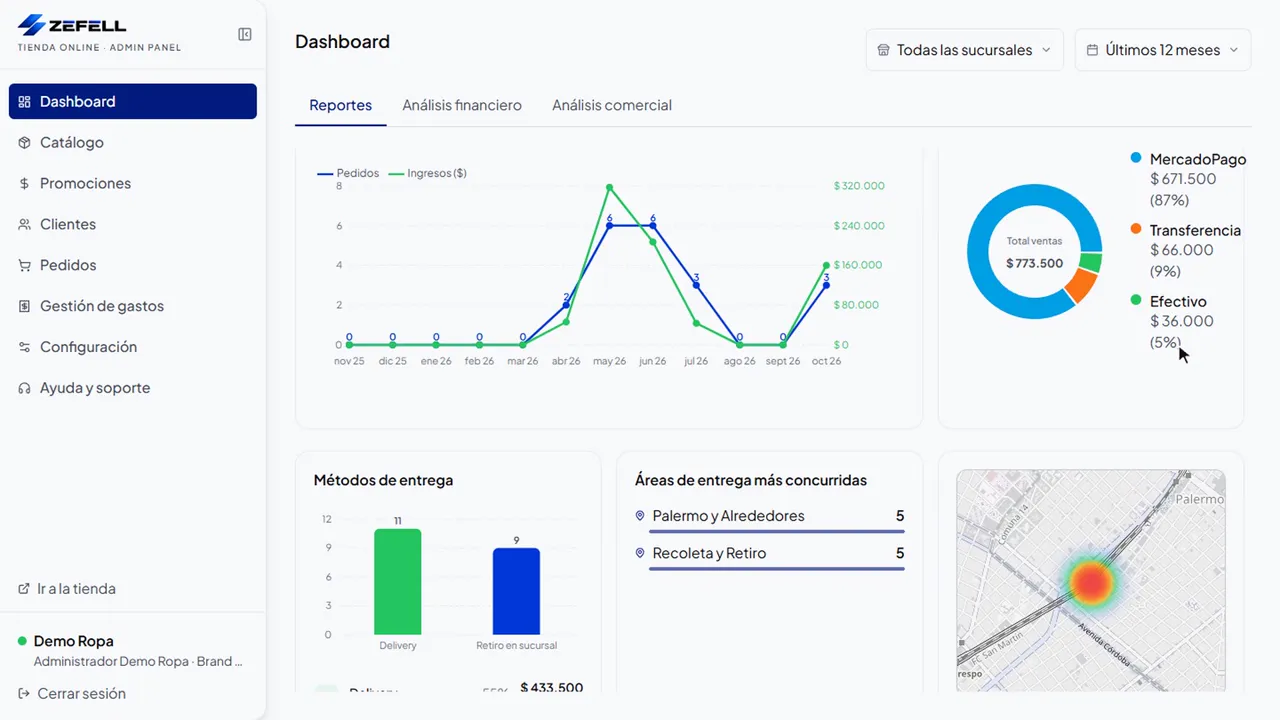Click the location pin beside Palermo y Alrededores
The image size is (1280, 720).
pos(640,516)
